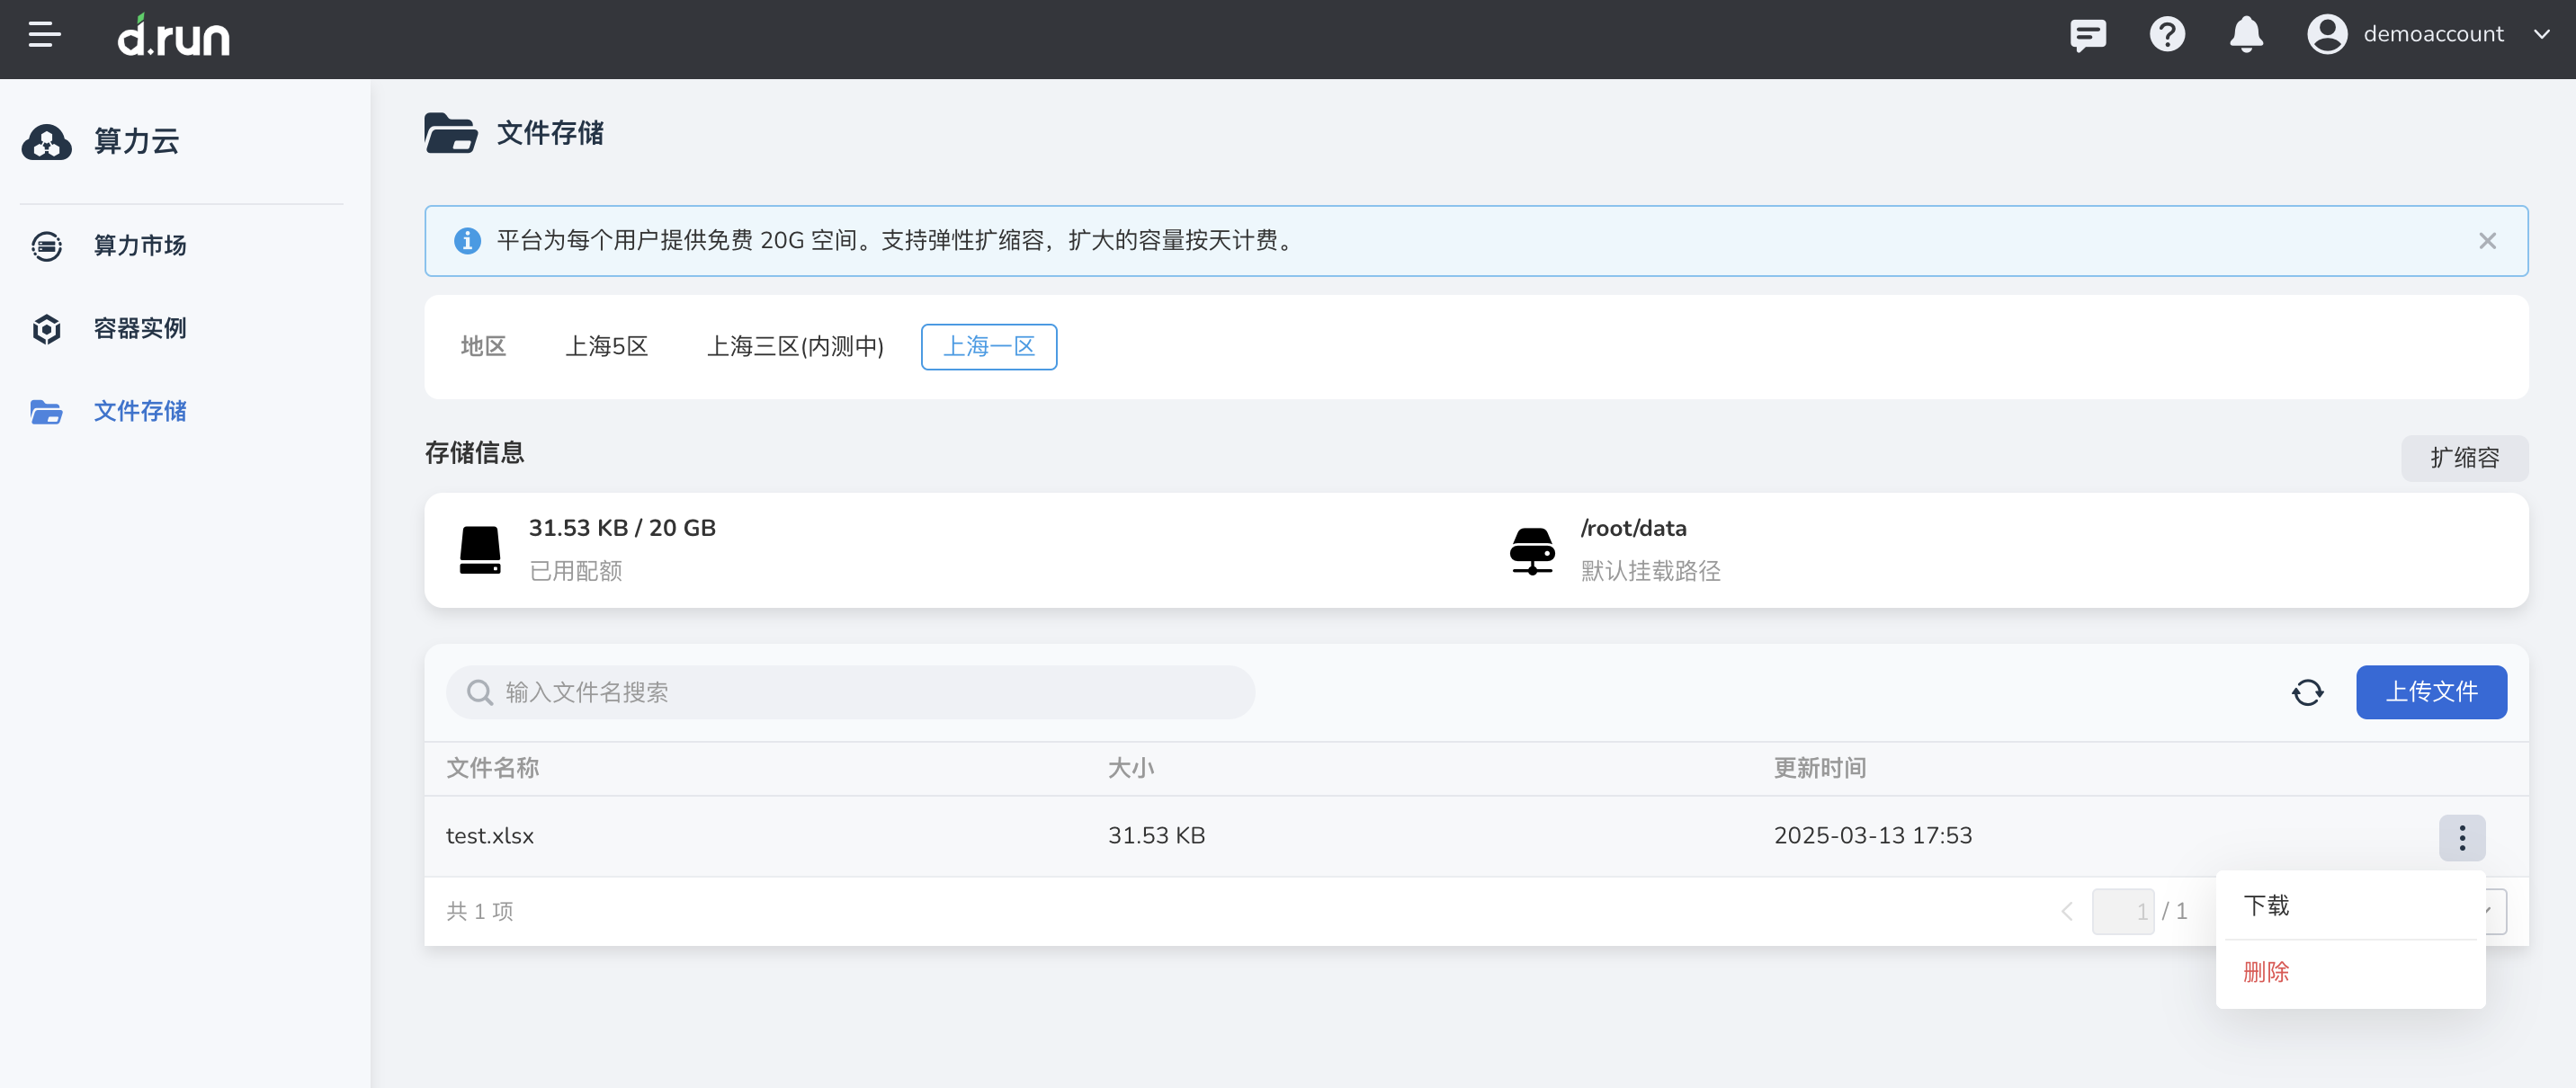
Task: Click the refresh icon beside 上传文件 button
Action: click(x=2309, y=692)
